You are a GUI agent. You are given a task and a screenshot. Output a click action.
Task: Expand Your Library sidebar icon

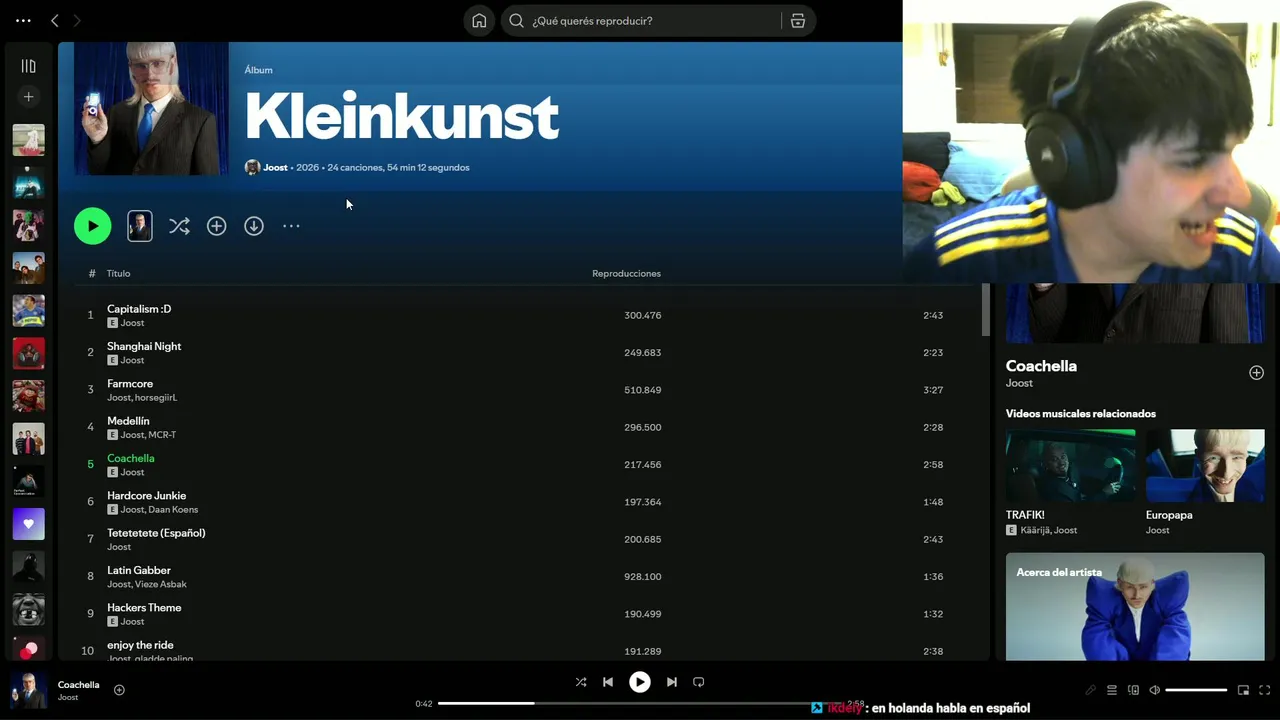pyautogui.click(x=28, y=66)
